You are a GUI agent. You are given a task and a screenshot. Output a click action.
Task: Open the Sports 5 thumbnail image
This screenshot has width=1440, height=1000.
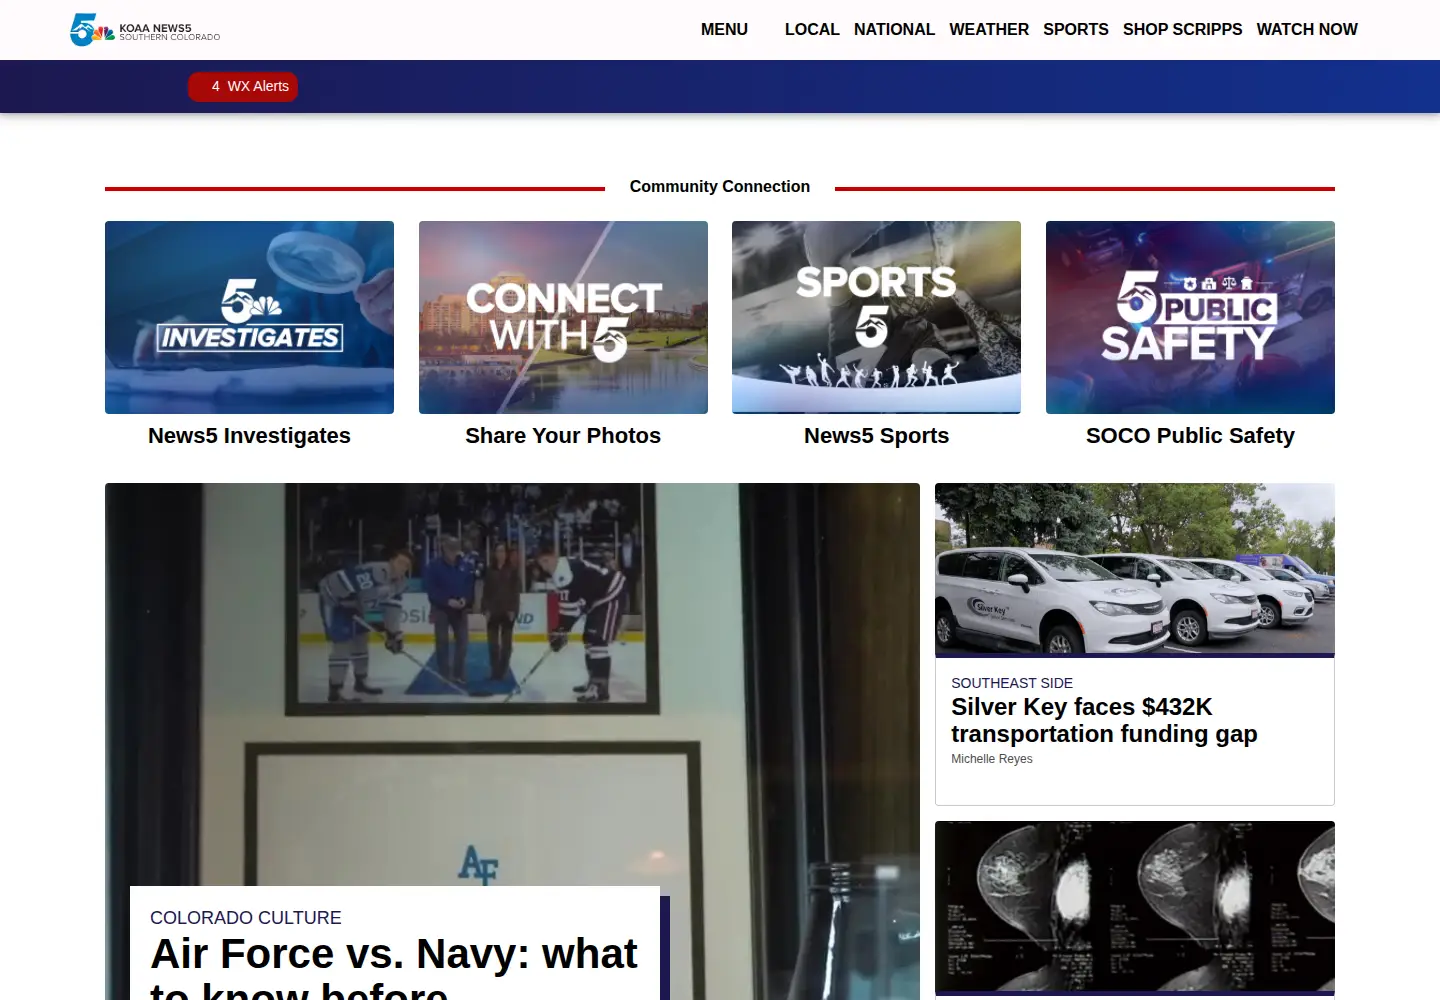pyautogui.click(x=876, y=317)
